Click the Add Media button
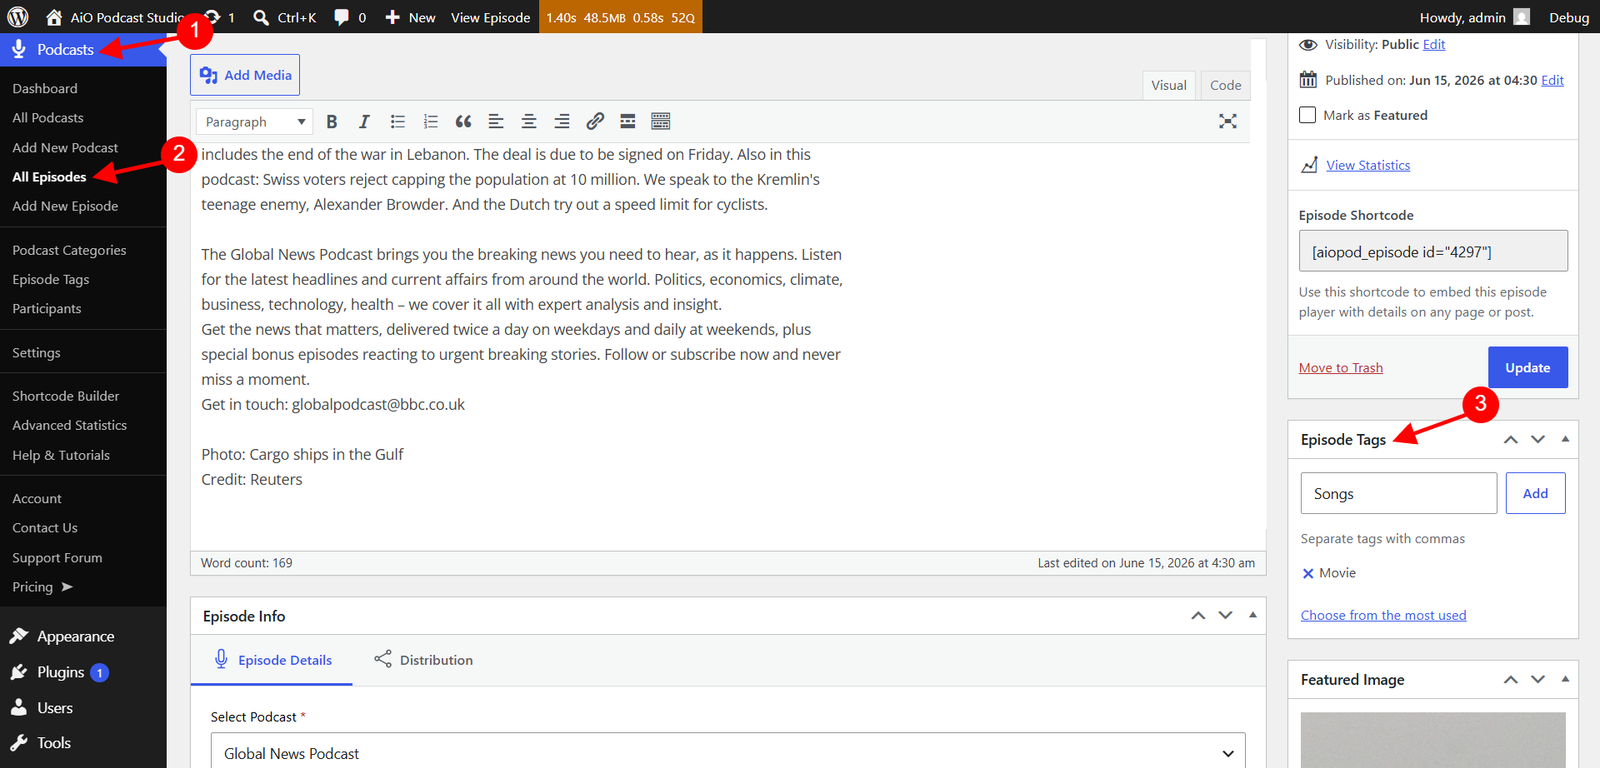Screen dimensions: 1600x768 (x=245, y=75)
